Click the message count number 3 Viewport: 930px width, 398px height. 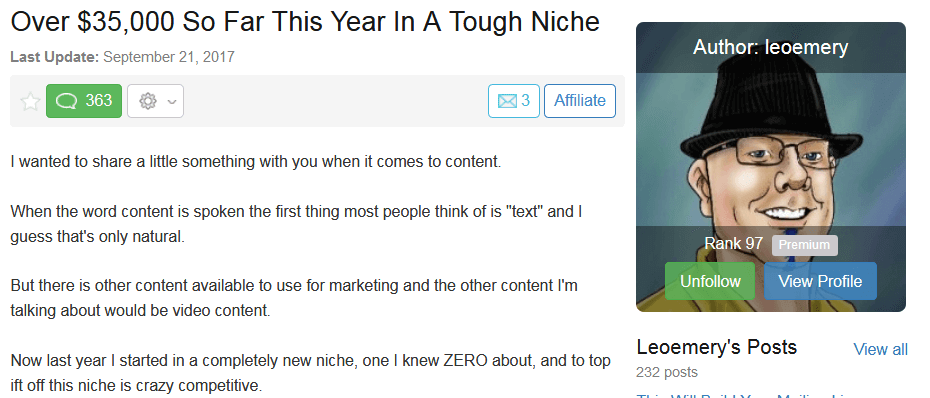click(x=525, y=101)
